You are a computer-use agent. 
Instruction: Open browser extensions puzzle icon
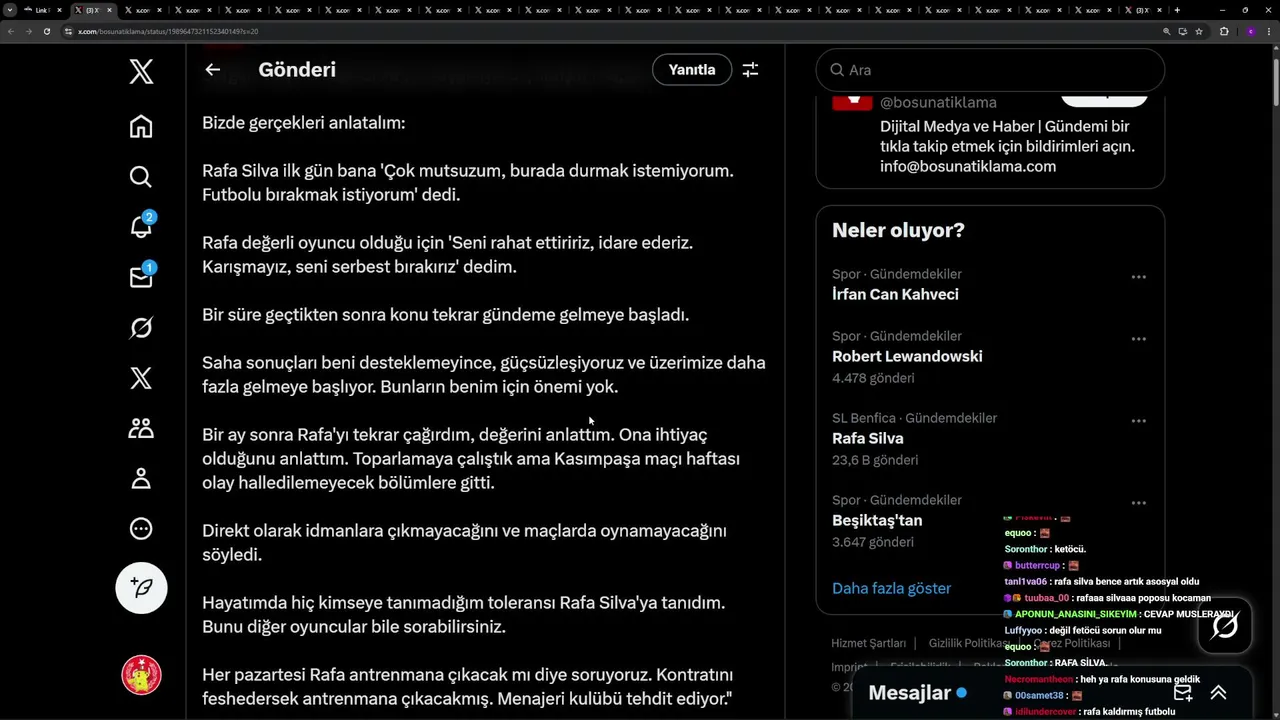(1224, 31)
